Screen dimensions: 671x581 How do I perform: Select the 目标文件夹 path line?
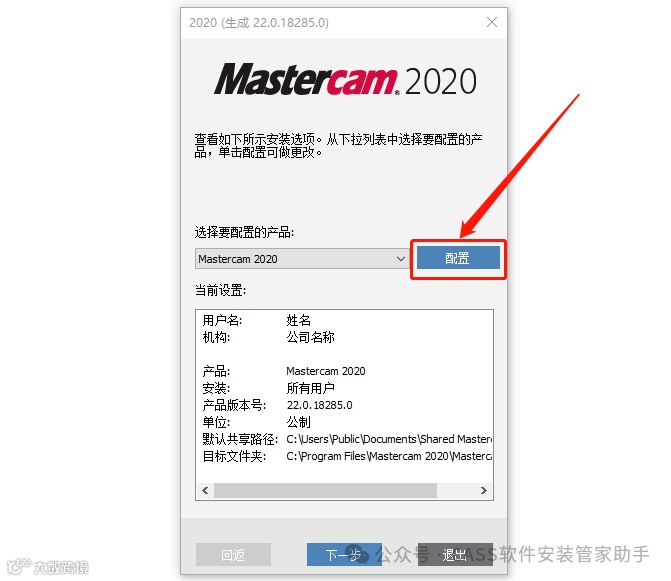[x=347, y=456]
